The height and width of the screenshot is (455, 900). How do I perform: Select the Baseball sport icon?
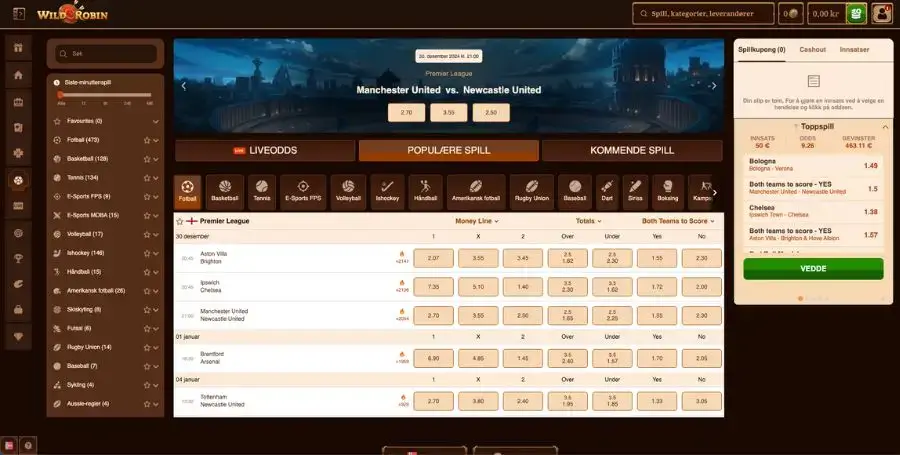pyautogui.click(x=575, y=192)
